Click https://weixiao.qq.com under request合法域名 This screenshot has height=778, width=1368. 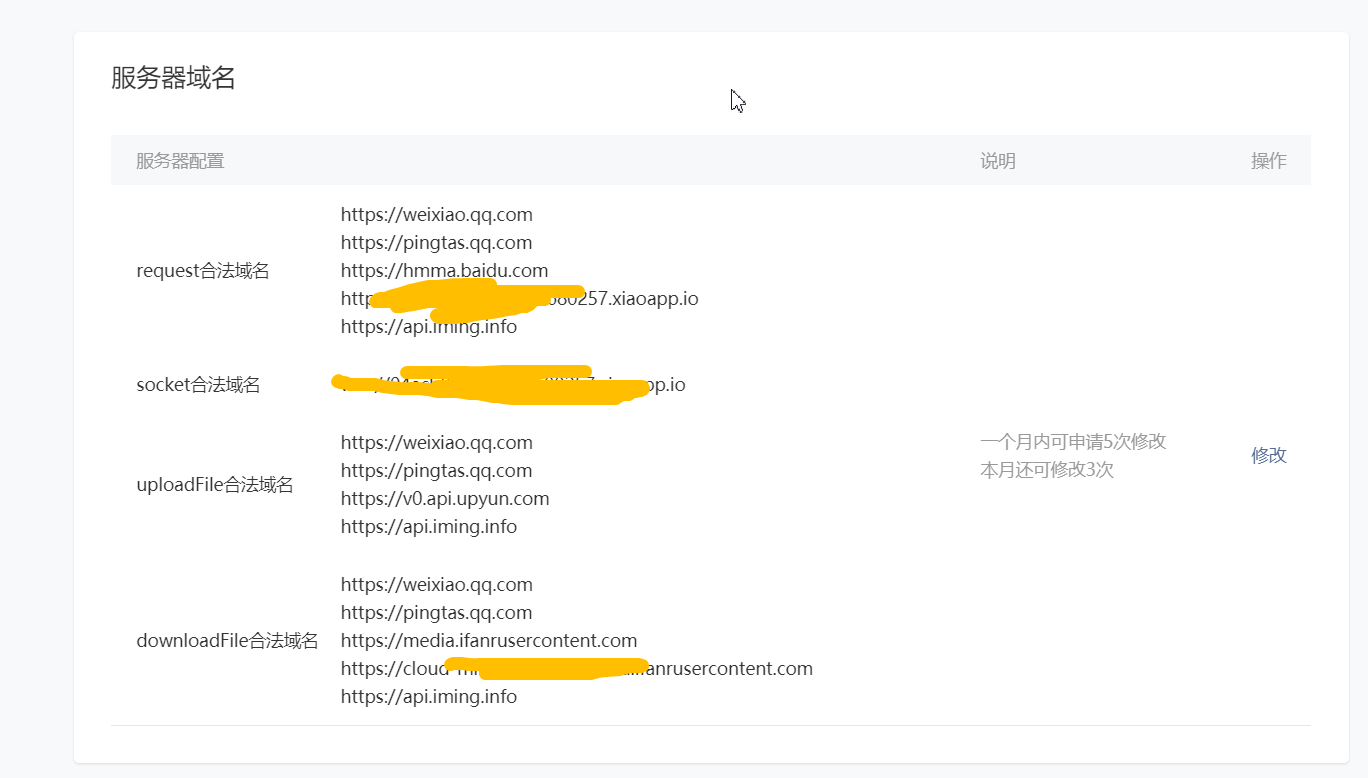pyautogui.click(x=436, y=214)
